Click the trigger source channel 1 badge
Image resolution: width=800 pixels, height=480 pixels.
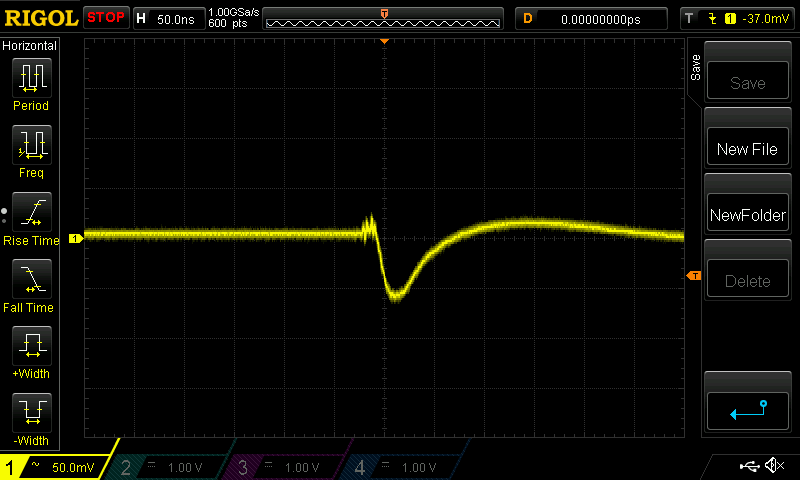(x=730, y=19)
